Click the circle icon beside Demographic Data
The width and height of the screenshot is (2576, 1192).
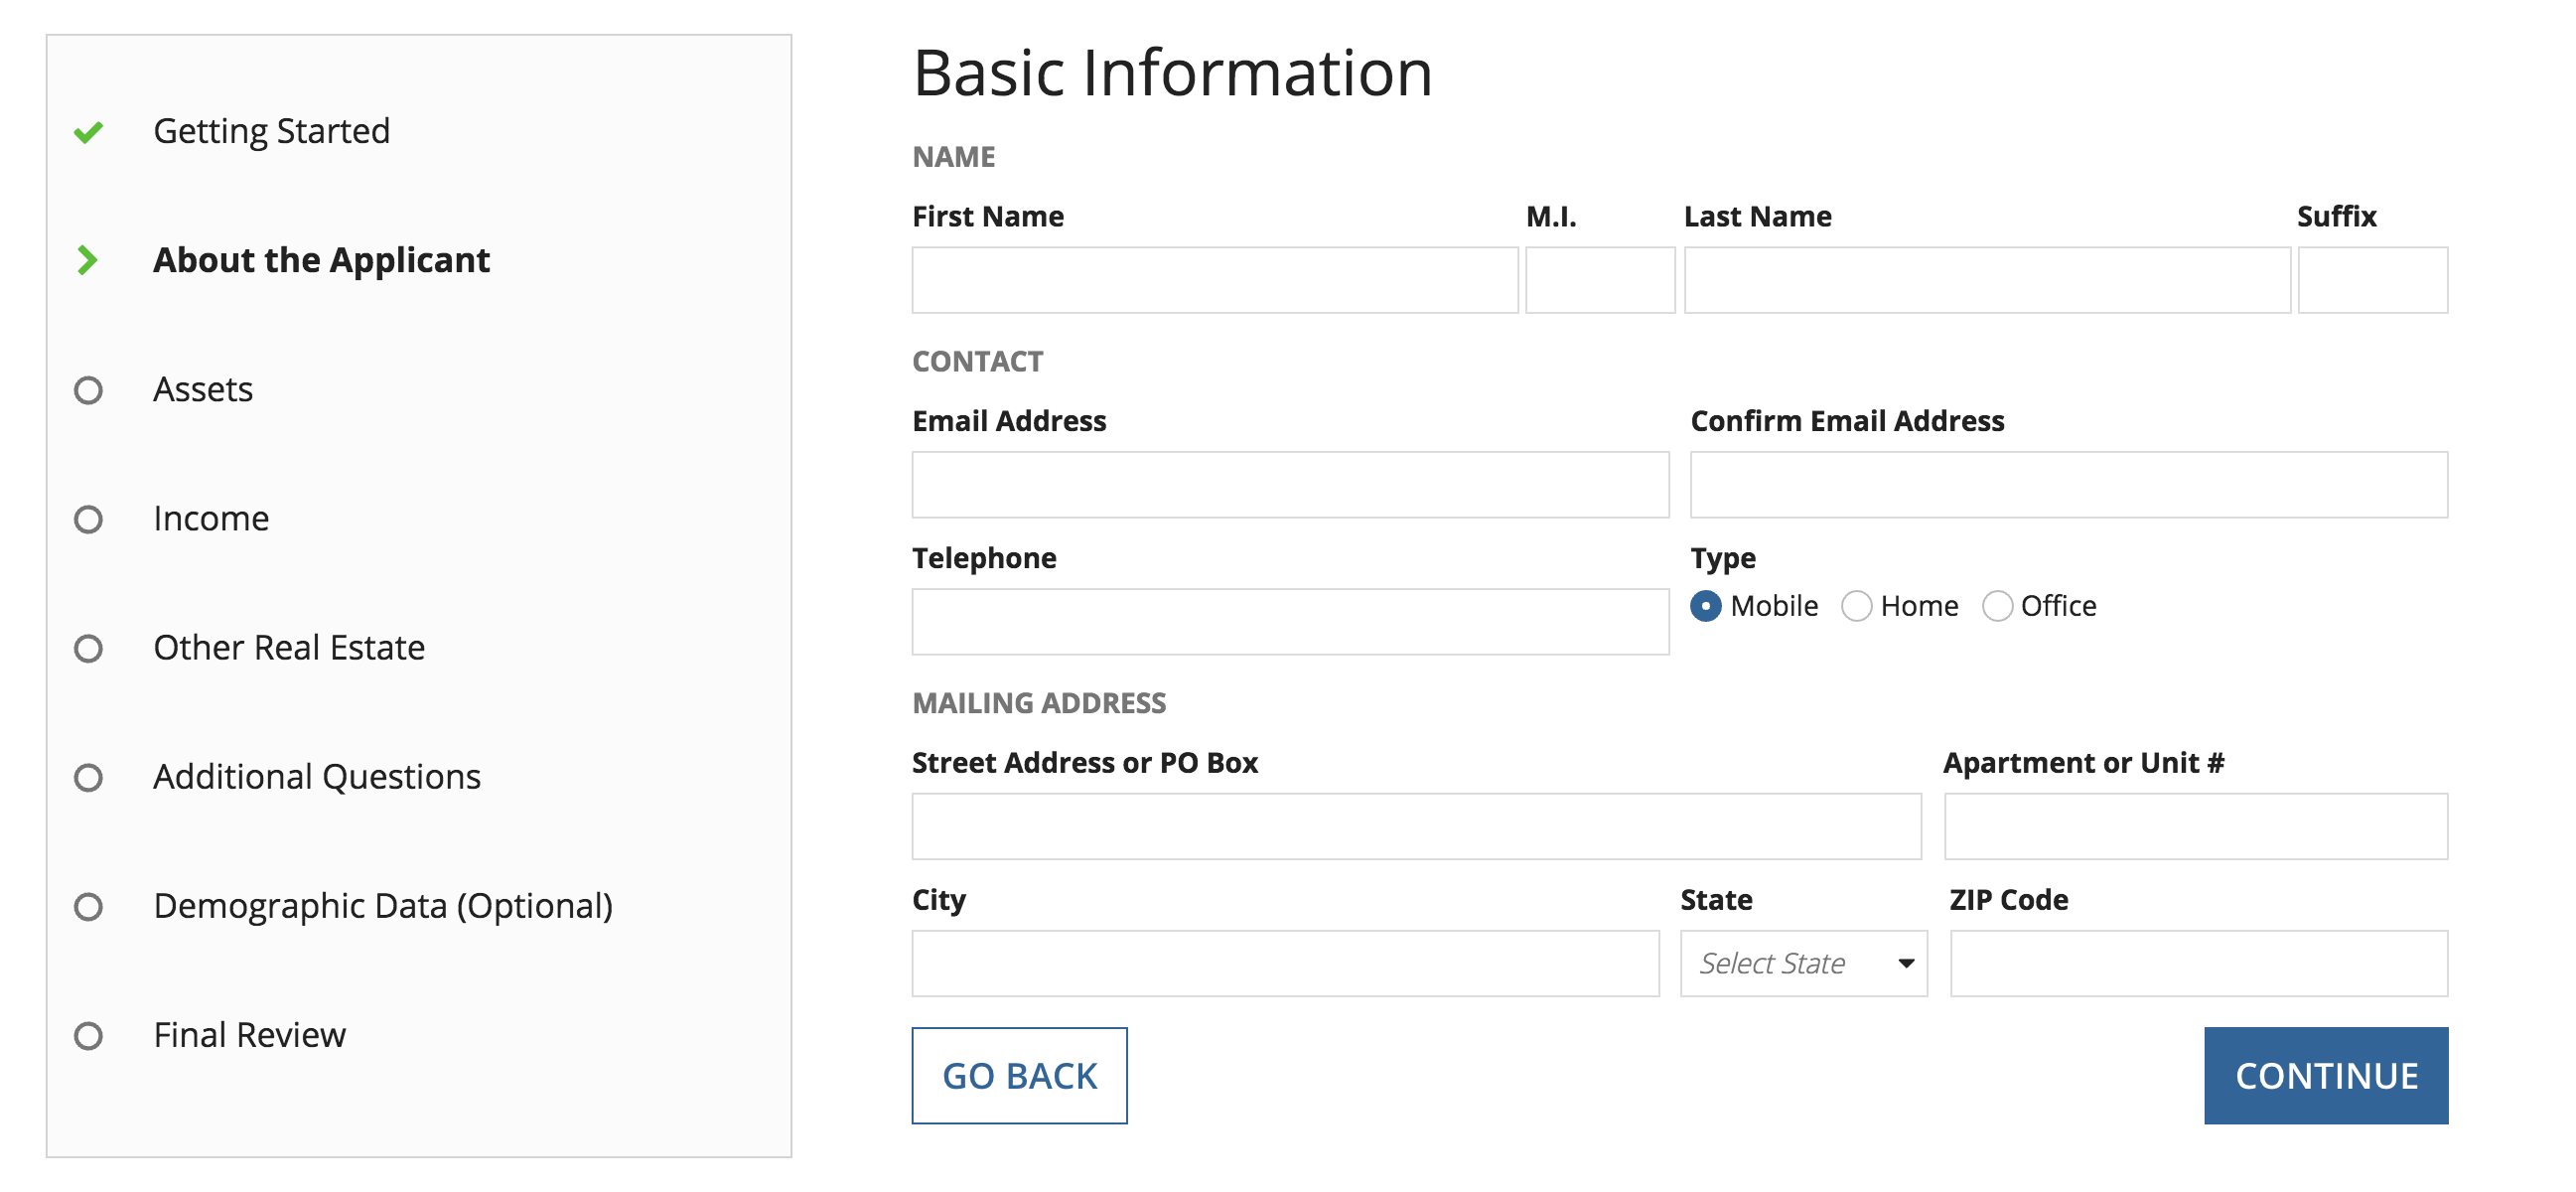tap(88, 906)
